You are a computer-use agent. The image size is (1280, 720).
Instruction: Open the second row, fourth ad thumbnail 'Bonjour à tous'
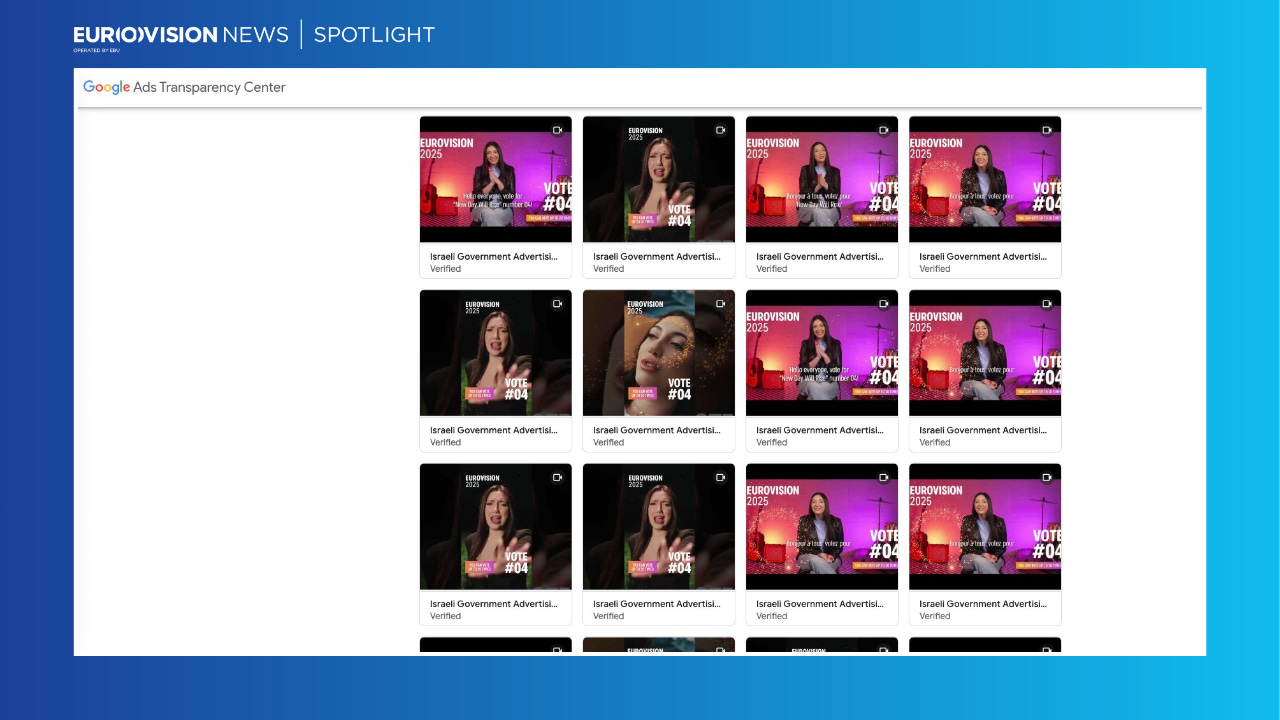(985, 353)
